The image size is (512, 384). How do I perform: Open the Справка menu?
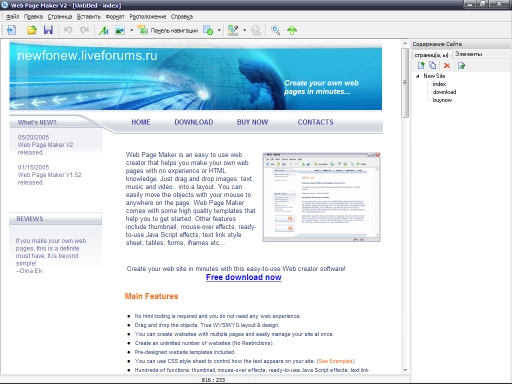(182, 16)
